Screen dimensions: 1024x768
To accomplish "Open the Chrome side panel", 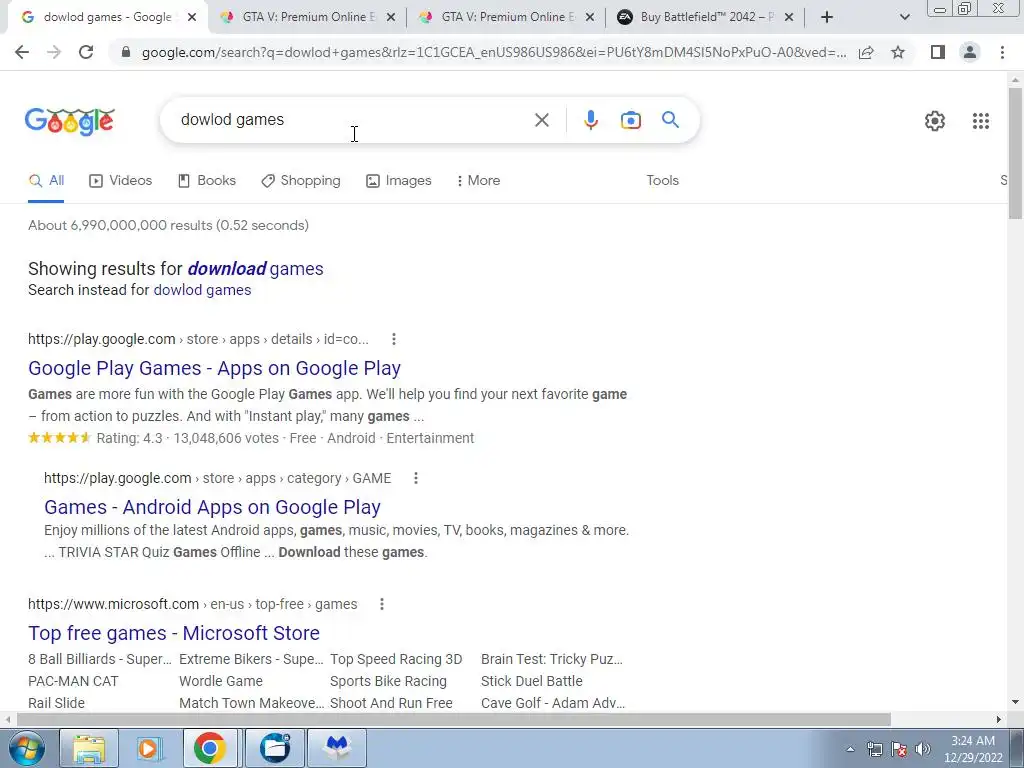I will 938,52.
